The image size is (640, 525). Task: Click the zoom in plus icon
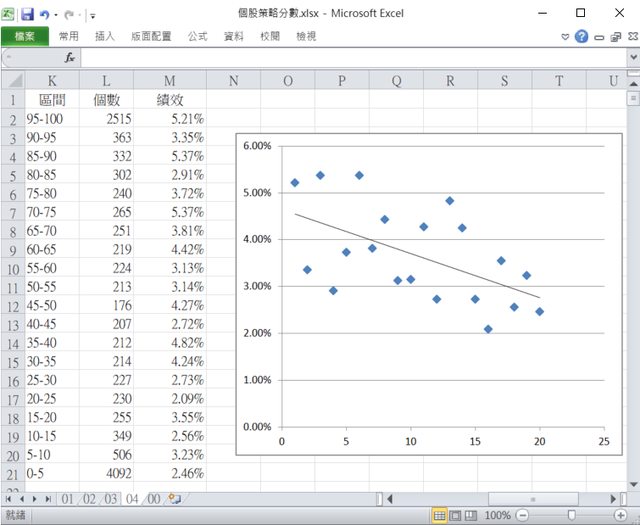tap(621, 515)
